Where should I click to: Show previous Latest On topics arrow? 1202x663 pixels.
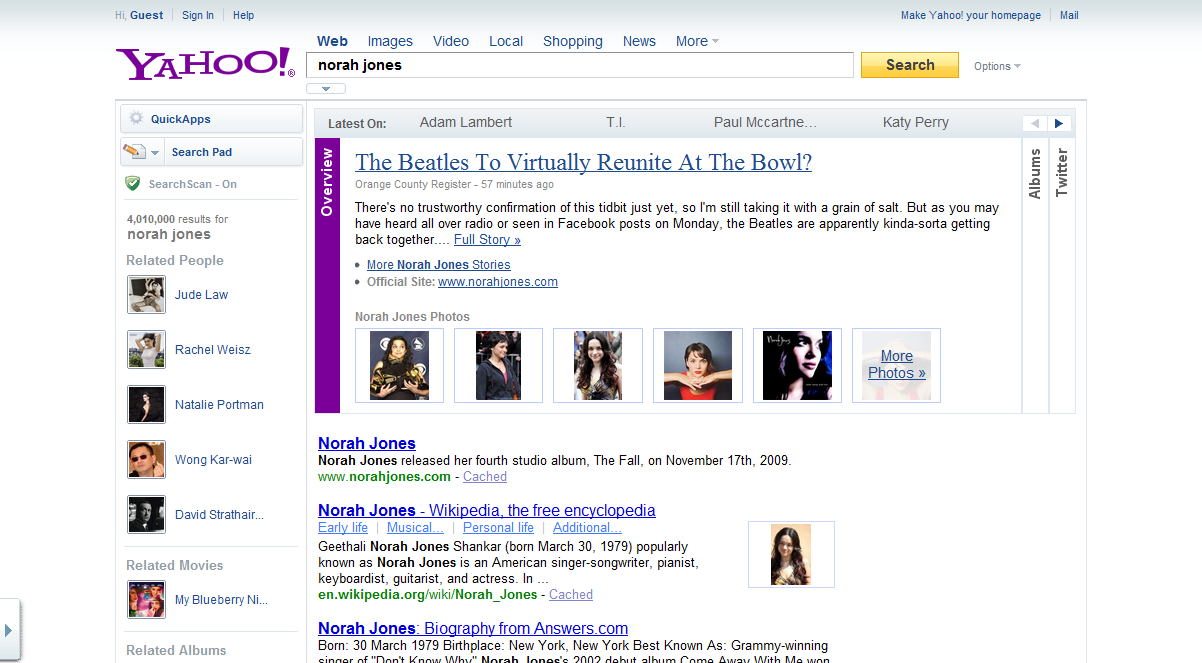pos(1035,124)
